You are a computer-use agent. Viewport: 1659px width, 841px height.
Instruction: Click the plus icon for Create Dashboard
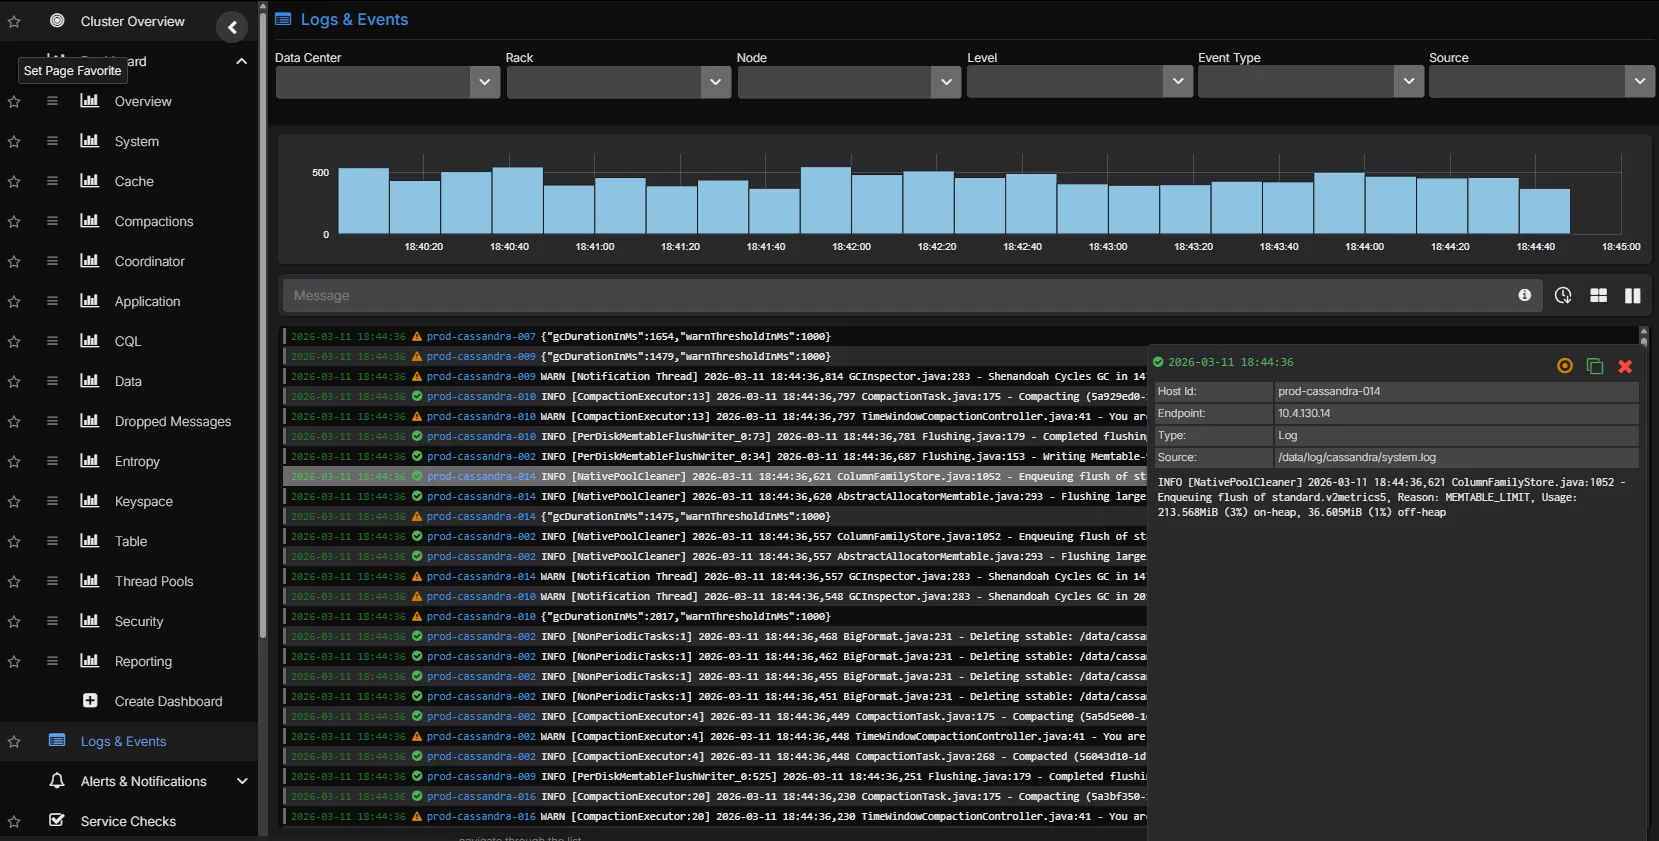pos(90,700)
